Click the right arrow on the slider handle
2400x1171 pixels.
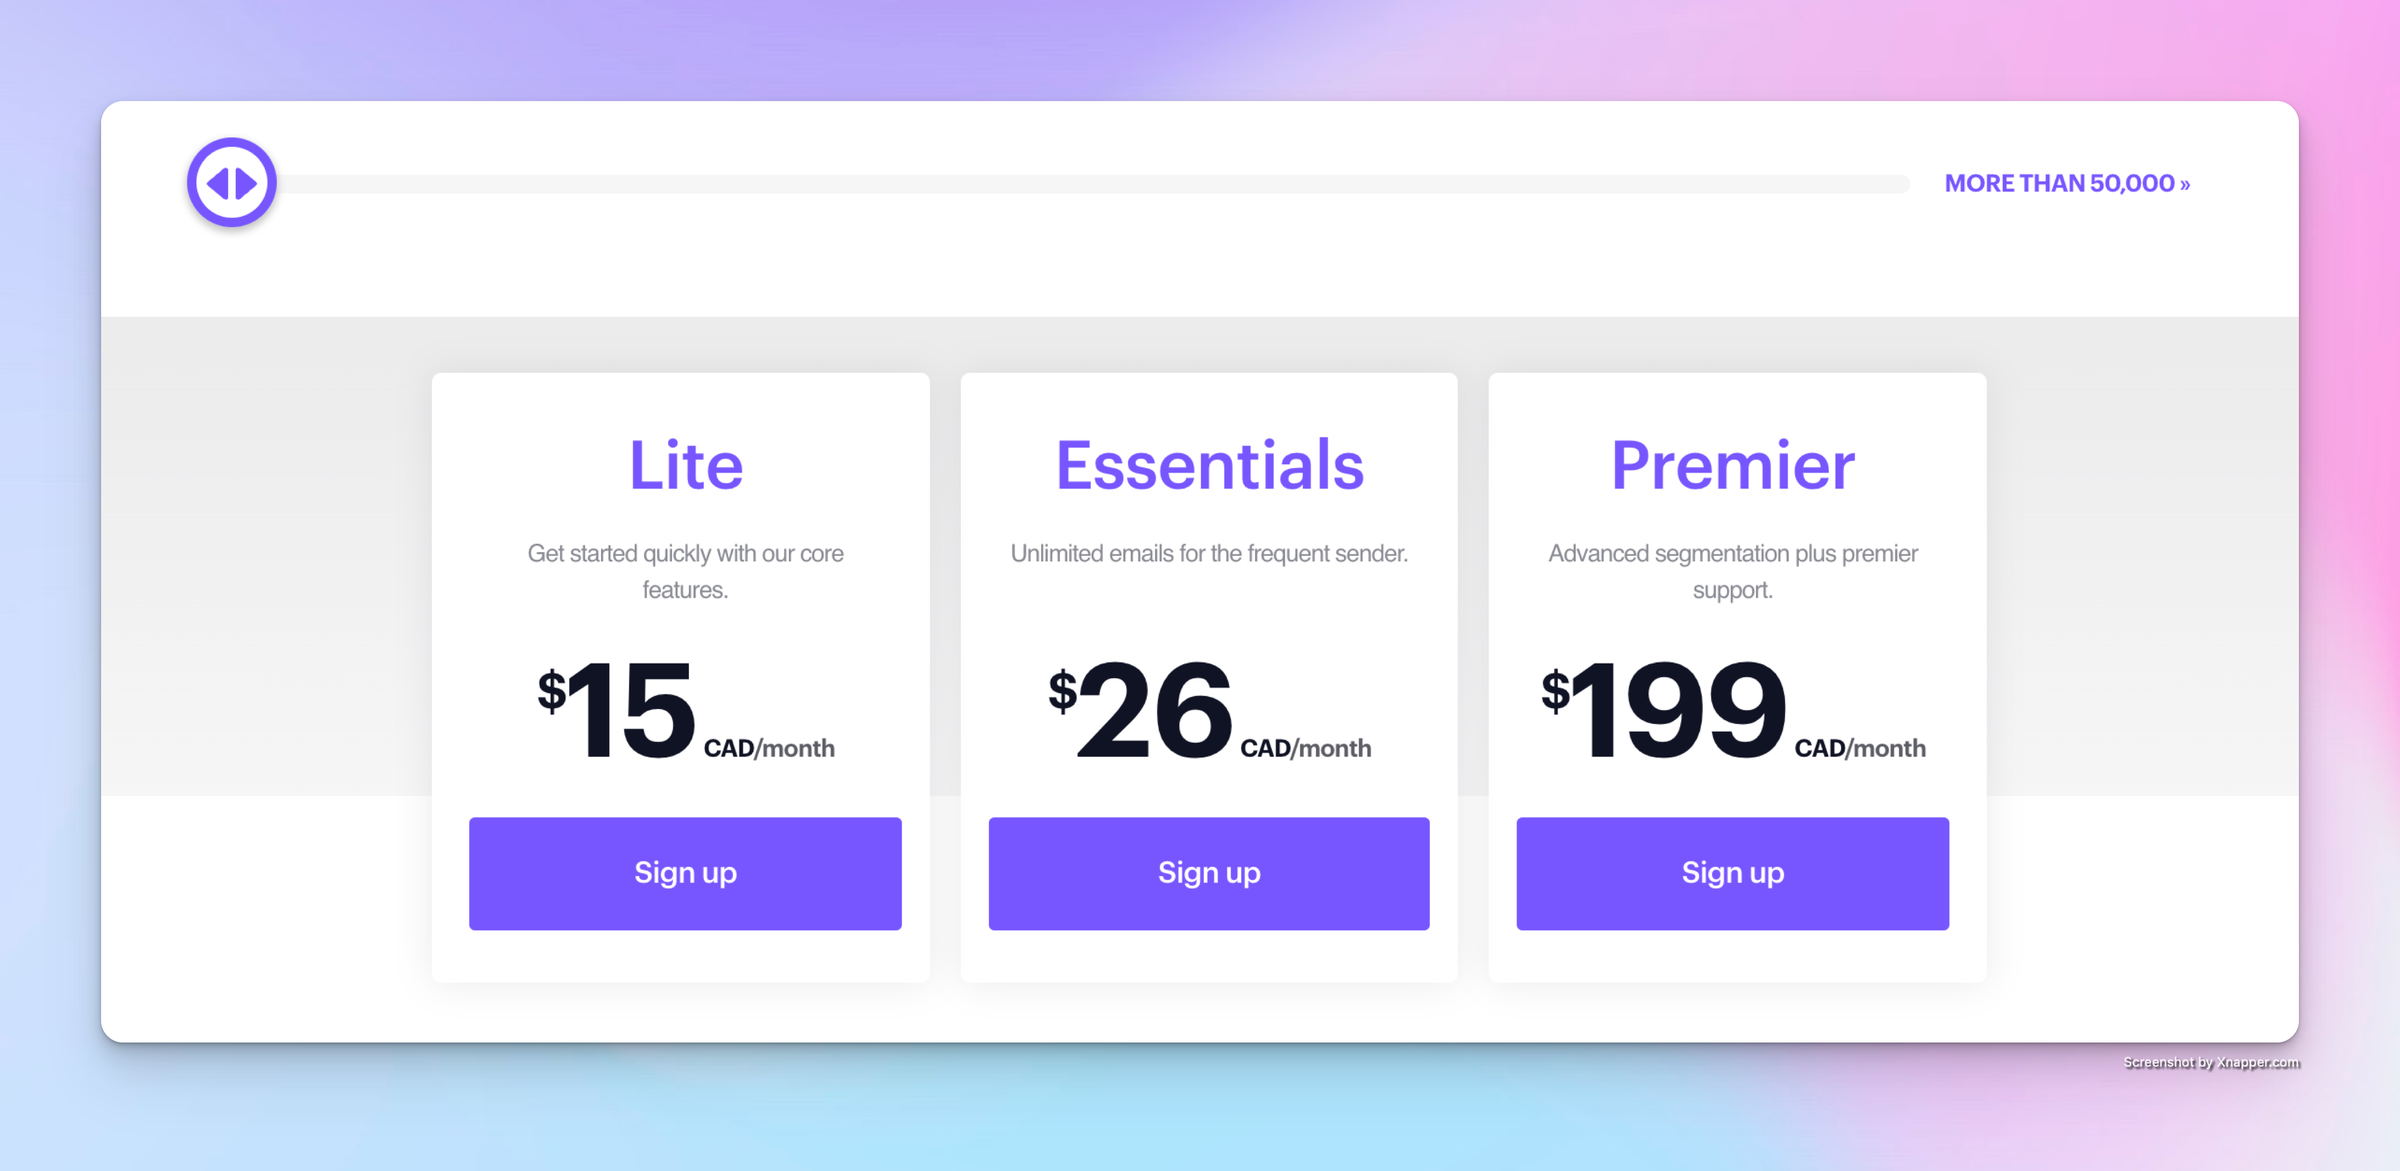pyautogui.click(x=247, y=183)
